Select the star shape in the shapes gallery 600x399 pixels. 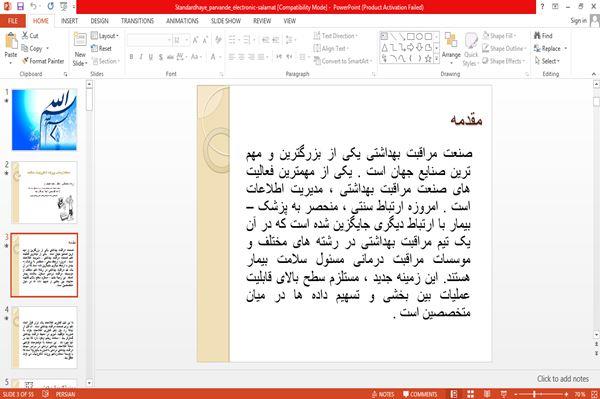tap(428, 59)
